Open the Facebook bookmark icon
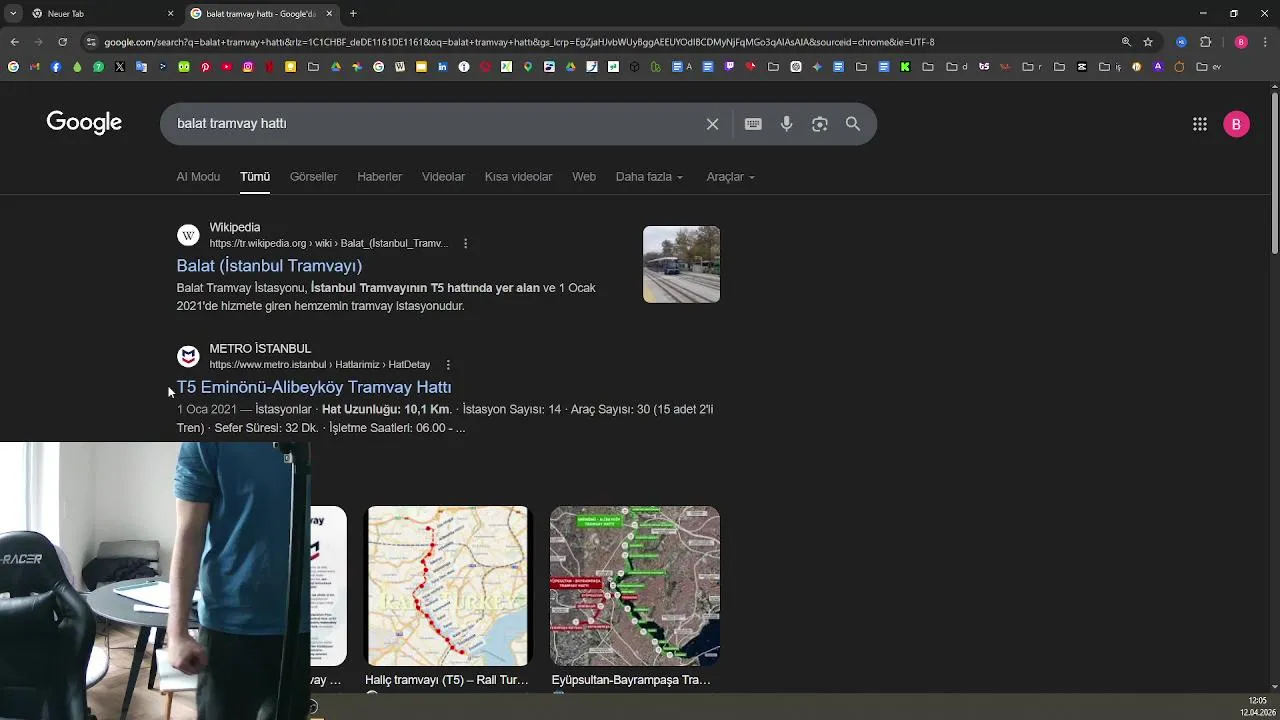This screenshot has width=1280, height=720. point(56,67)
